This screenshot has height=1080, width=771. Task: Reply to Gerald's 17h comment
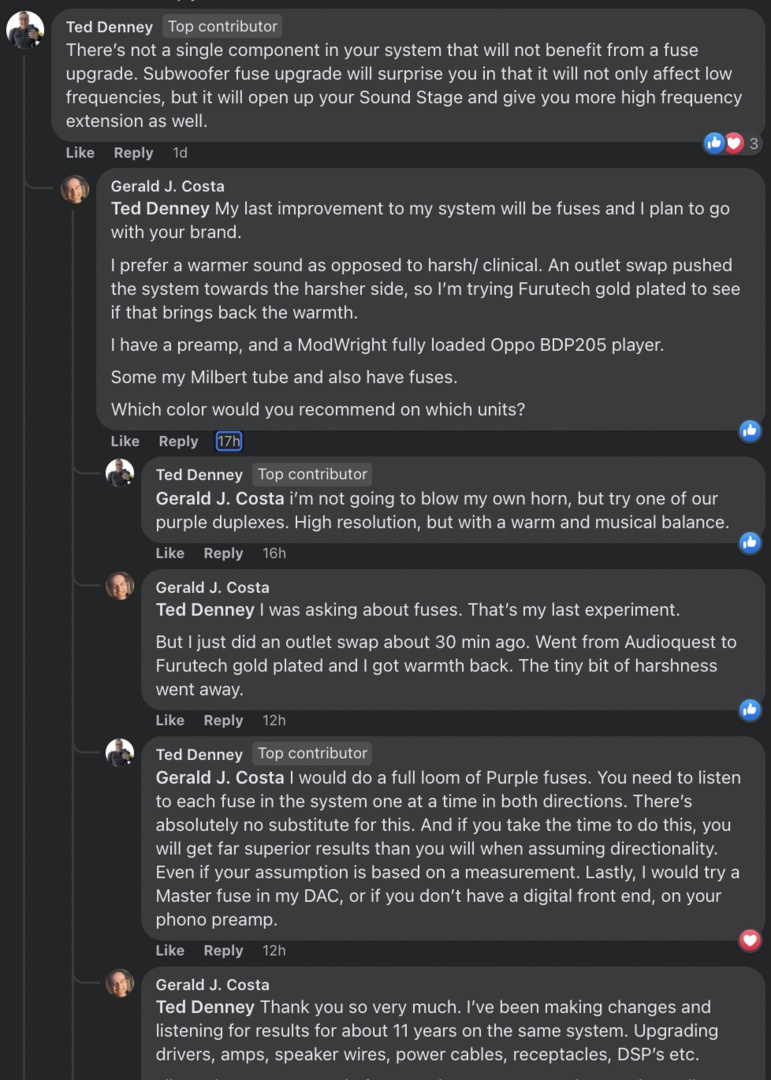[178, 441]
